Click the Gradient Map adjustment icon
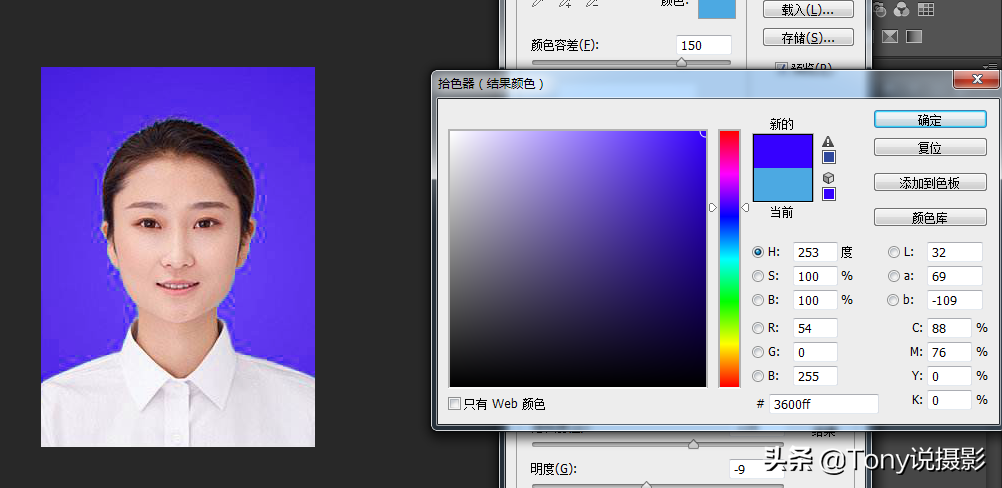1002x488 pixels. pos(914,36)
